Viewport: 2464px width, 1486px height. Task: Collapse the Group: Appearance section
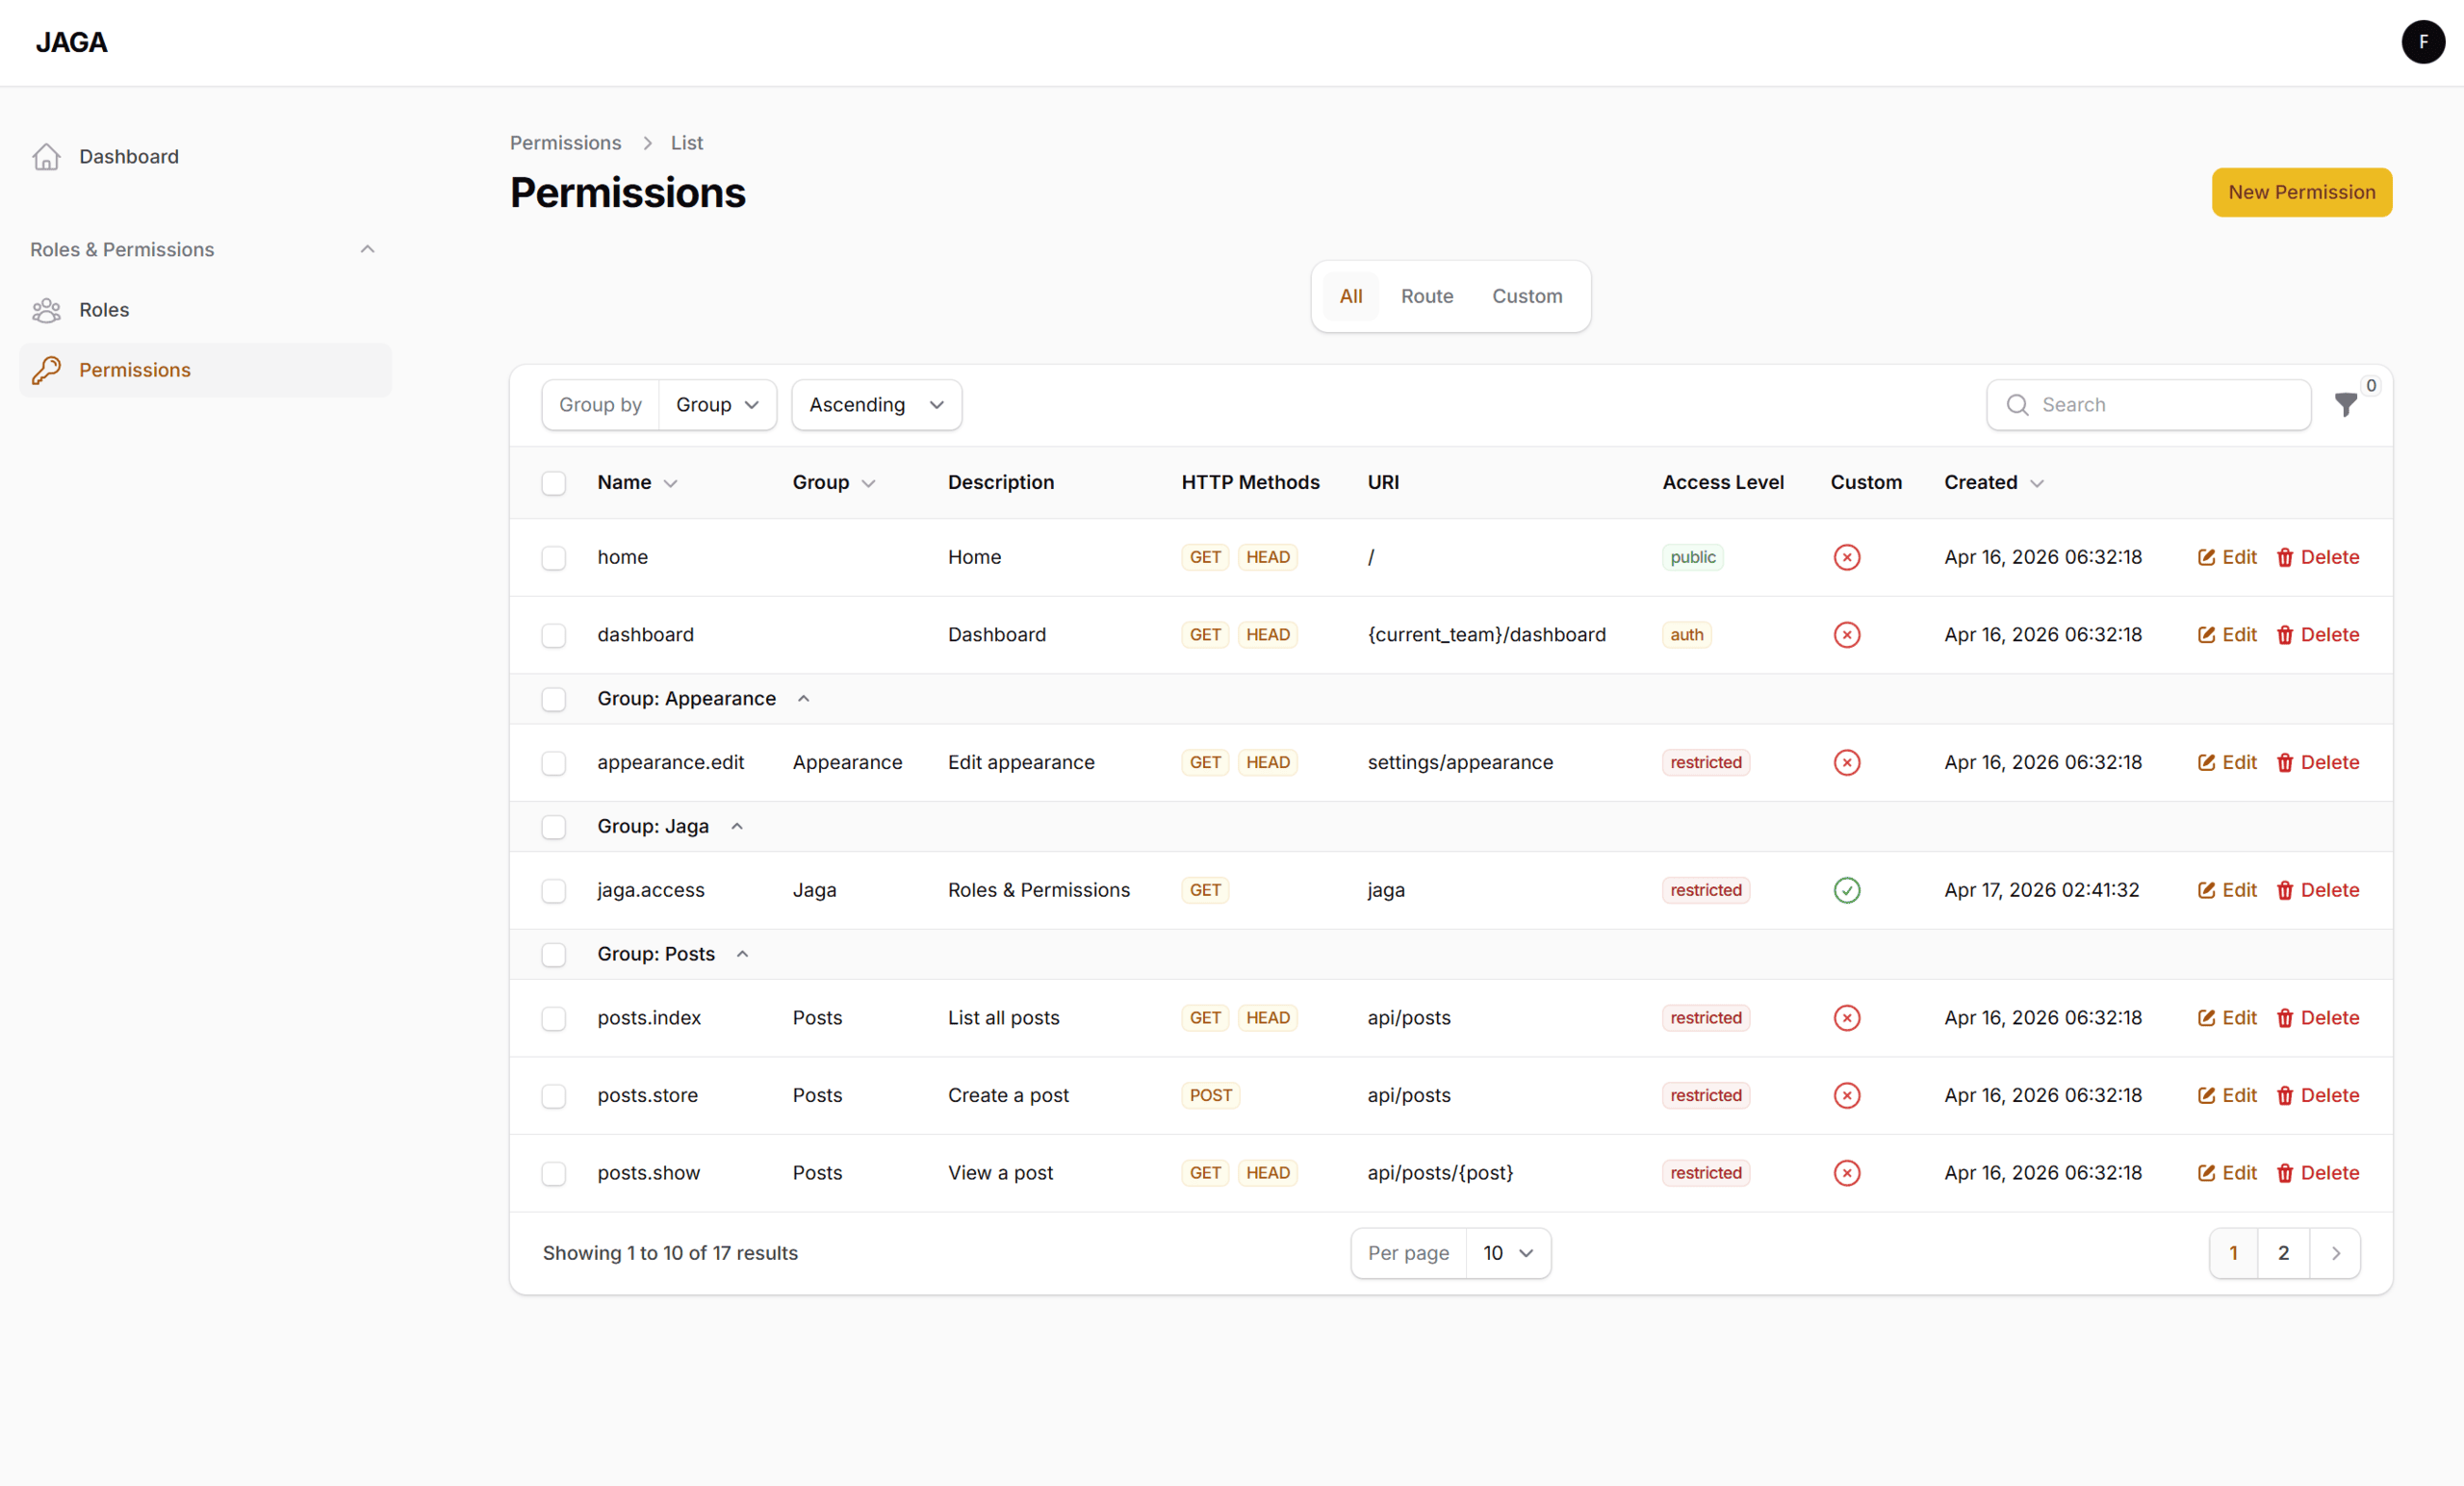(x=803, y=699)
